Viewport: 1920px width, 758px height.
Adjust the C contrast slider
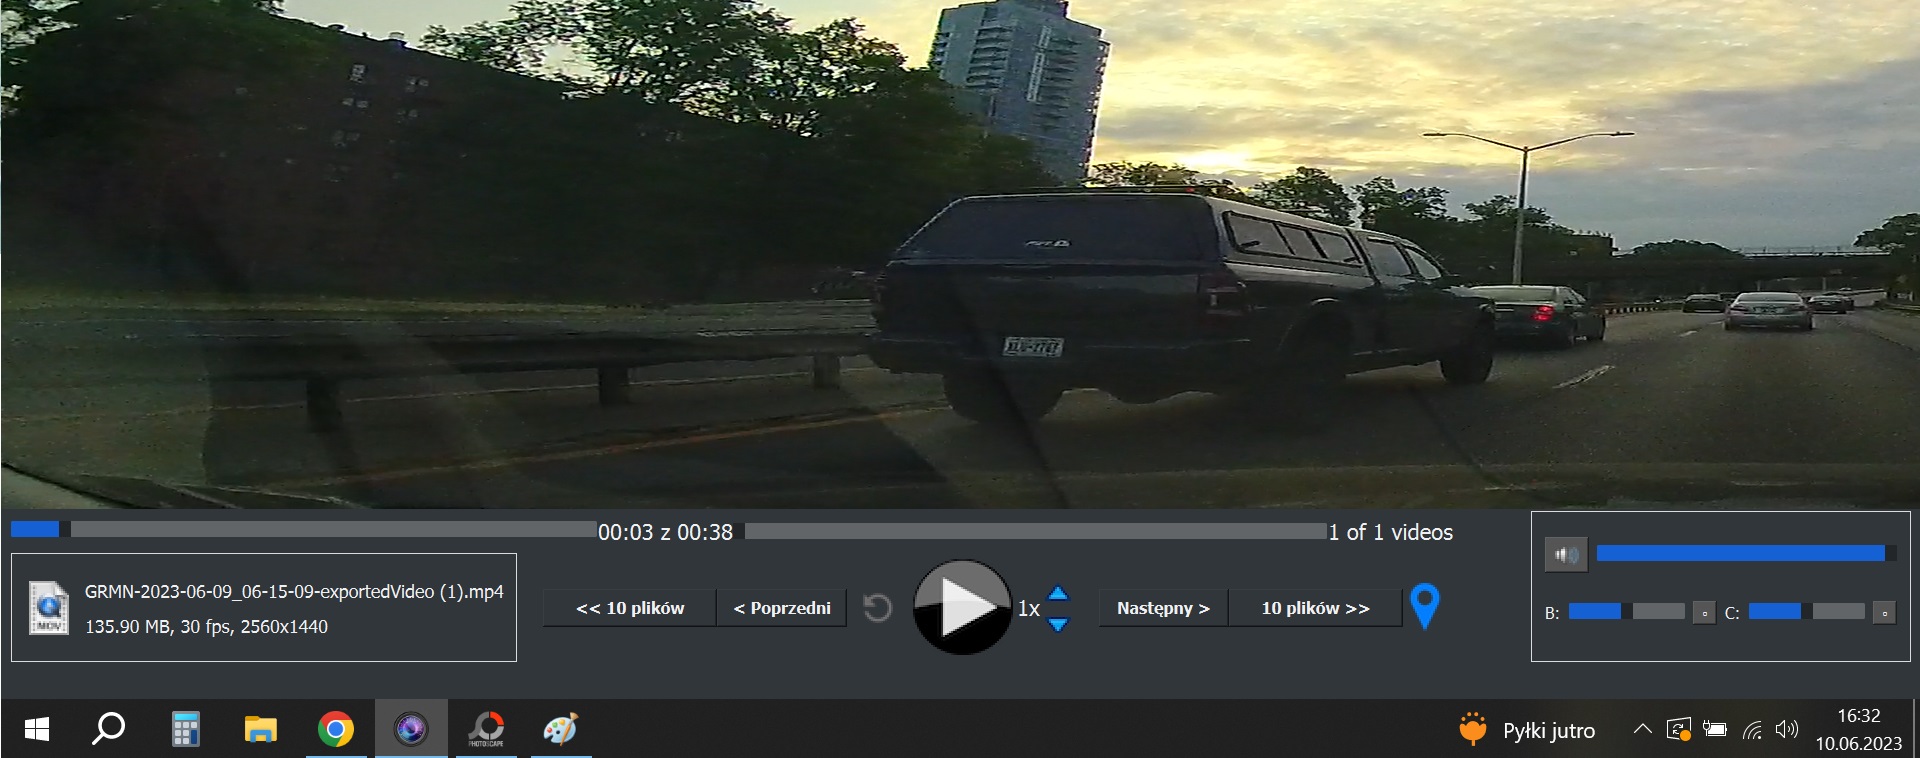coord(1806,612)
